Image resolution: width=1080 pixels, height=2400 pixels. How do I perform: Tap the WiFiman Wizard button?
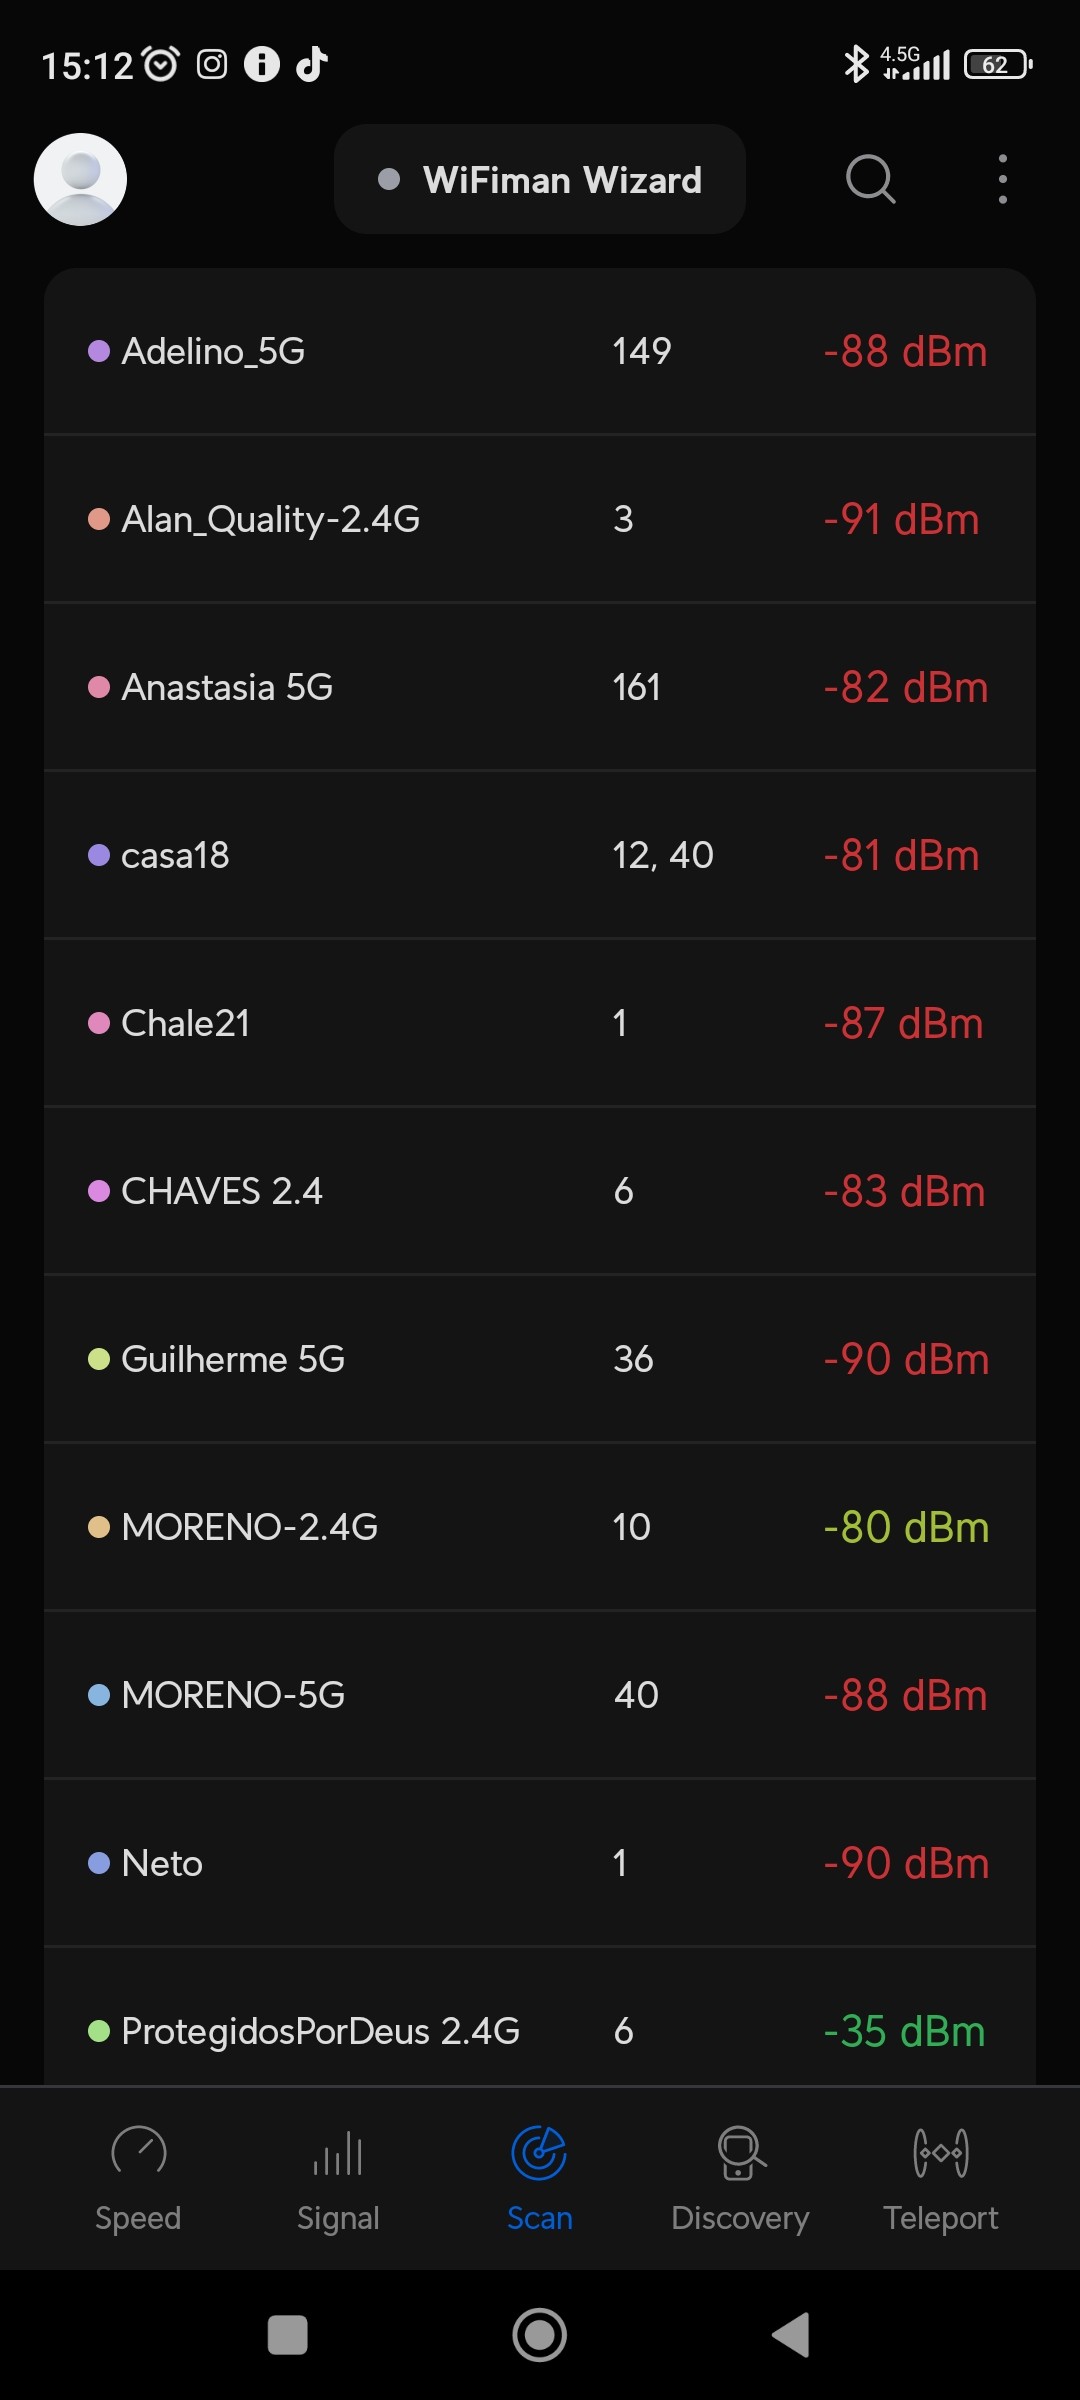tap(540, 180)
